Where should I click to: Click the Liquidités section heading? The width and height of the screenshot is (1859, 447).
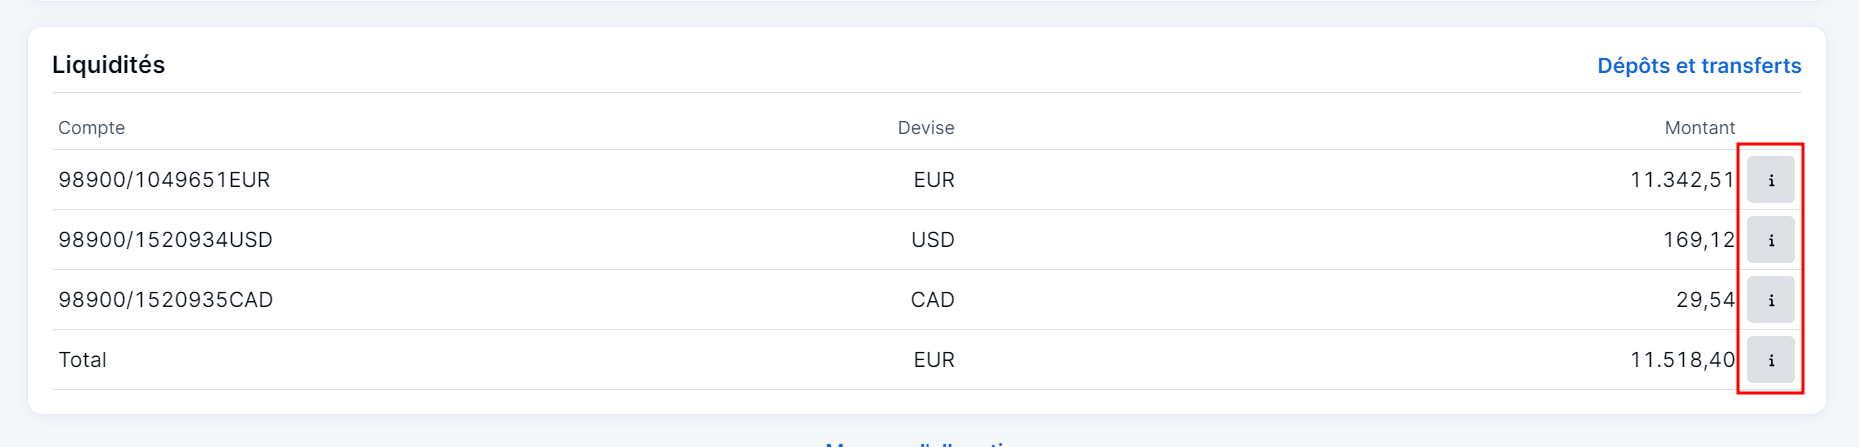[108, 65]
